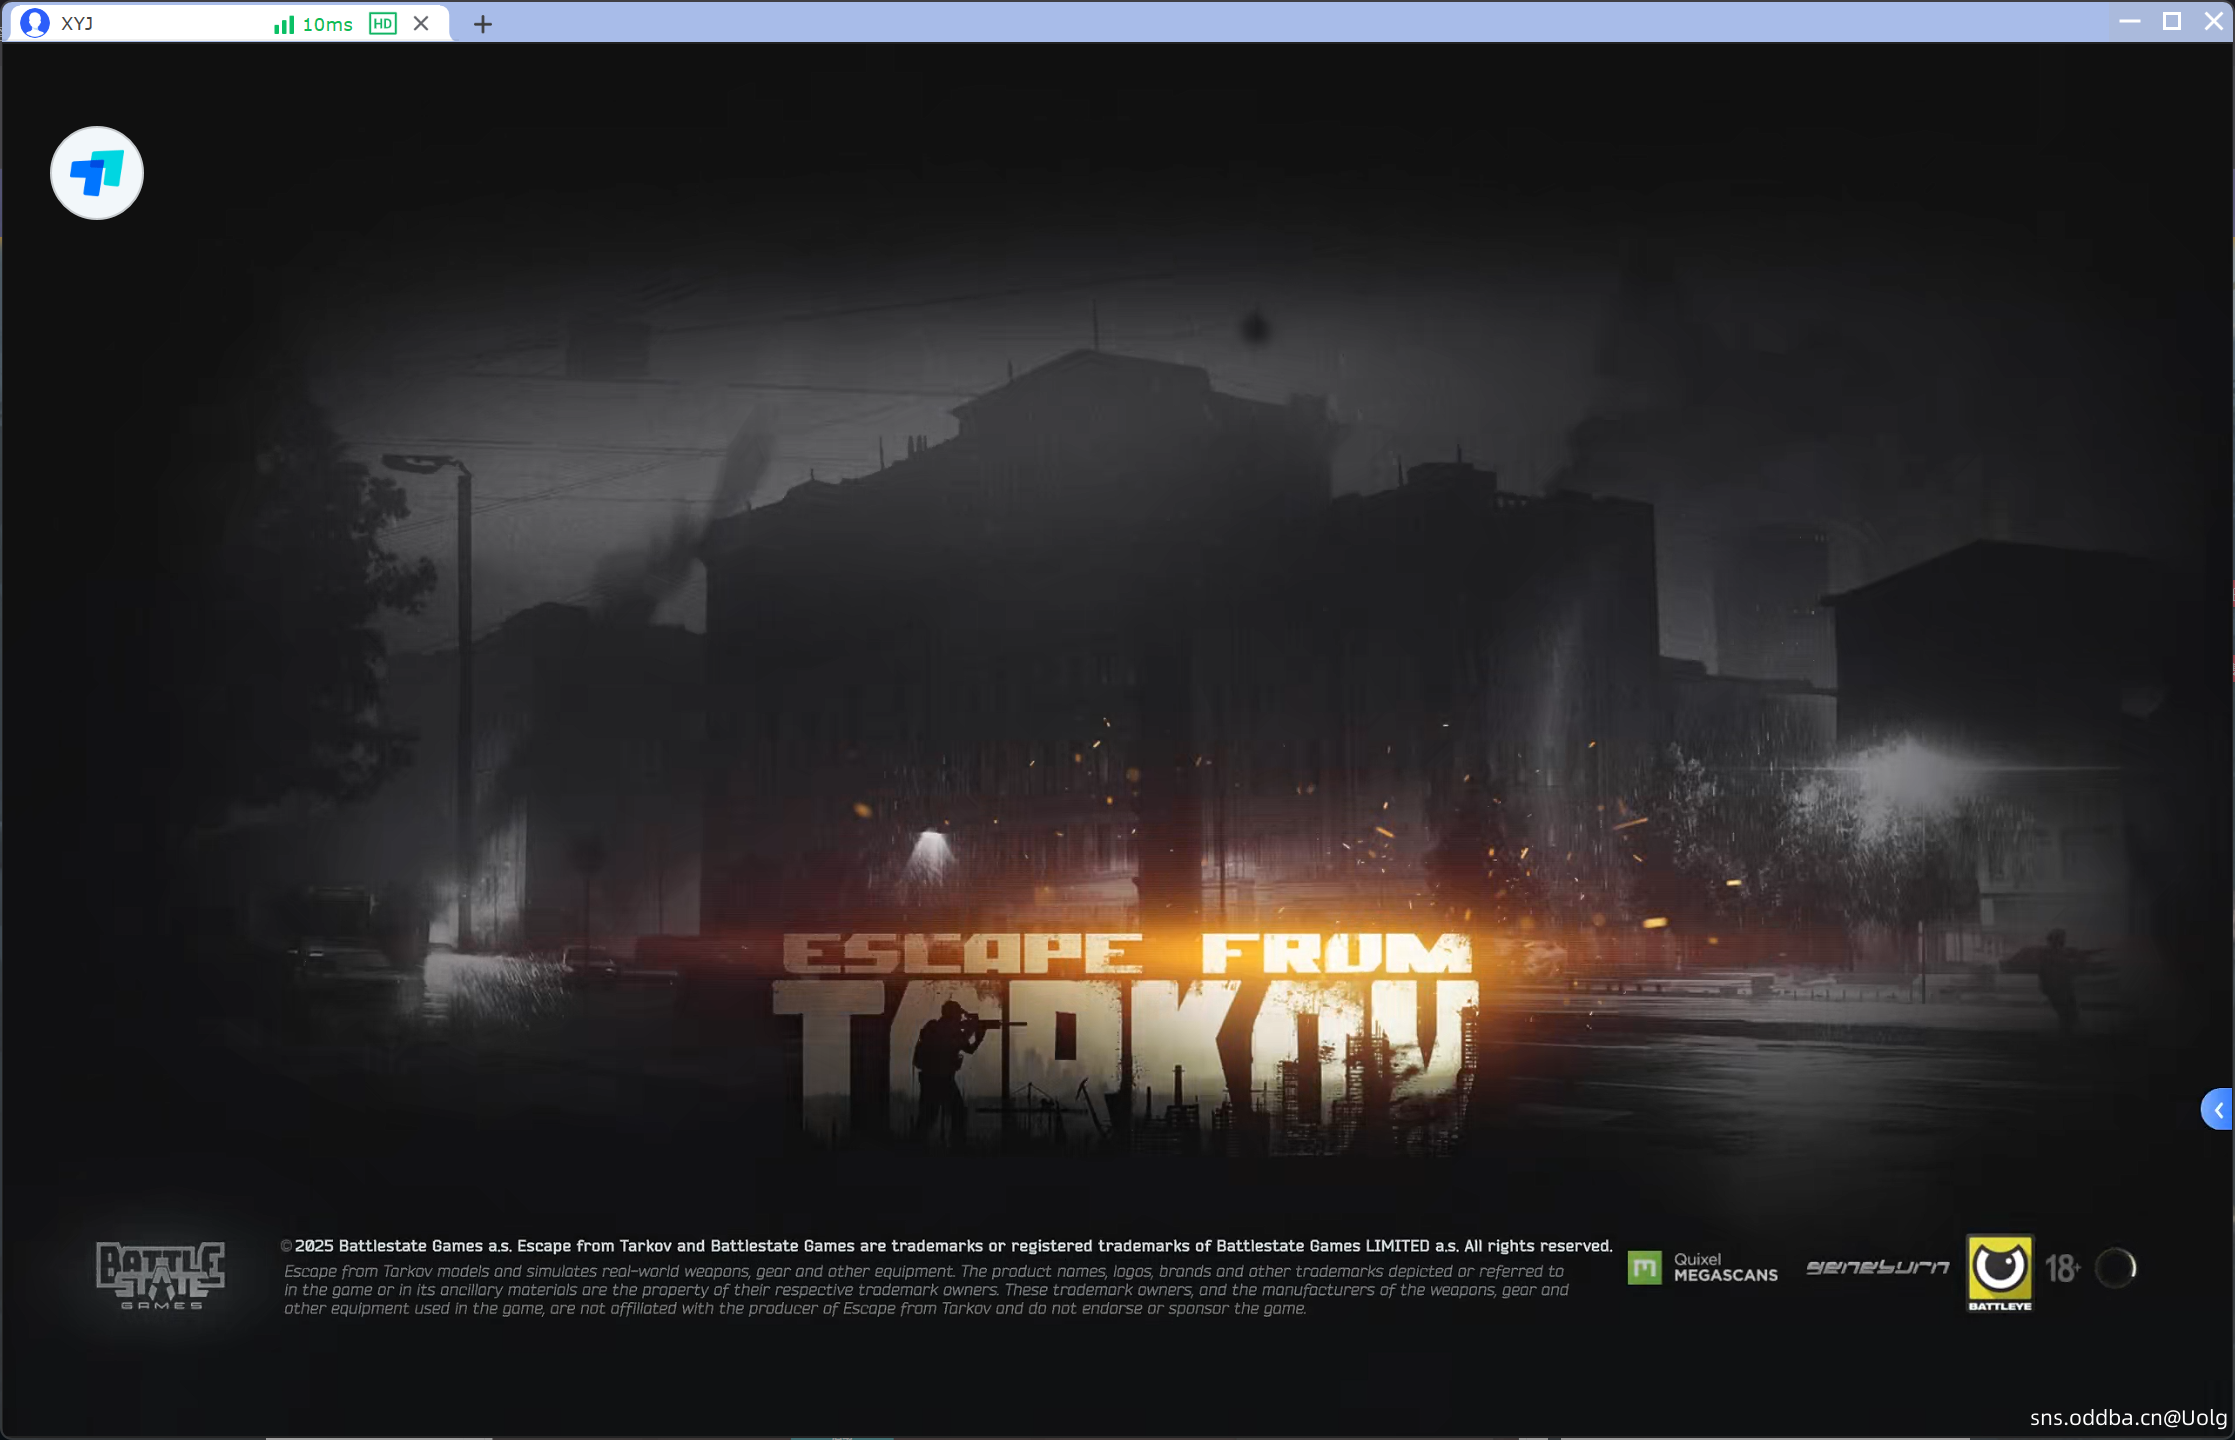Maximize the remote session window

pyautogui.click(x=2171, y=21)
